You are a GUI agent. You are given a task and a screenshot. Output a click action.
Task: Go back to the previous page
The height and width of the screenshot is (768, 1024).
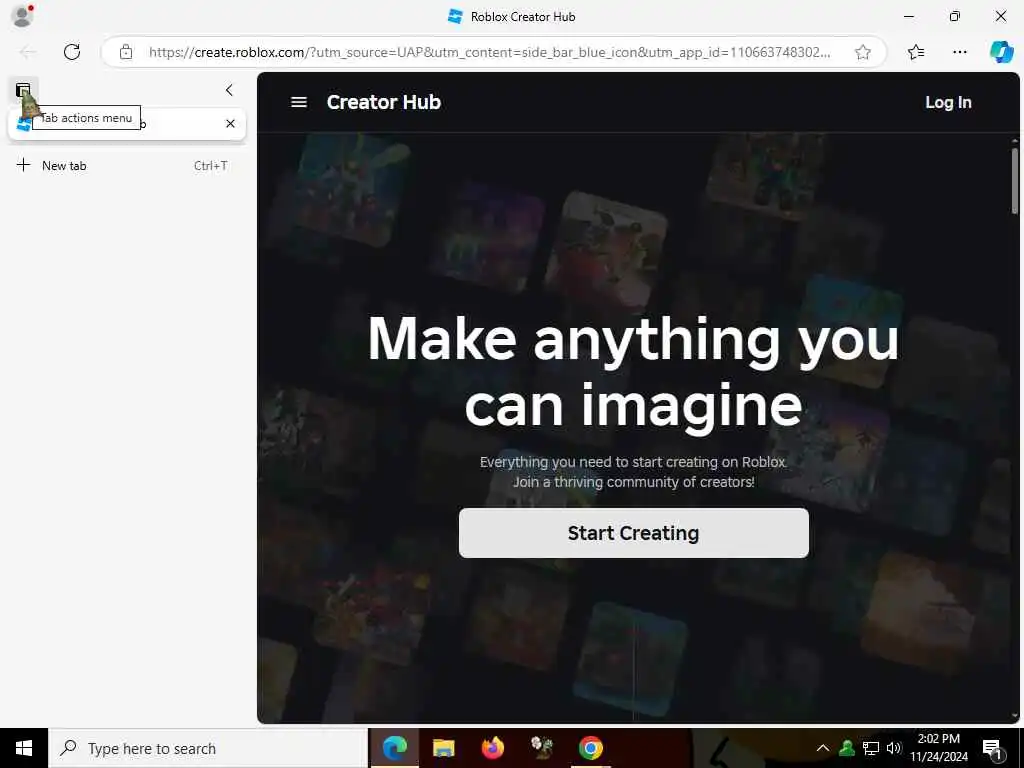coord(27,52)
